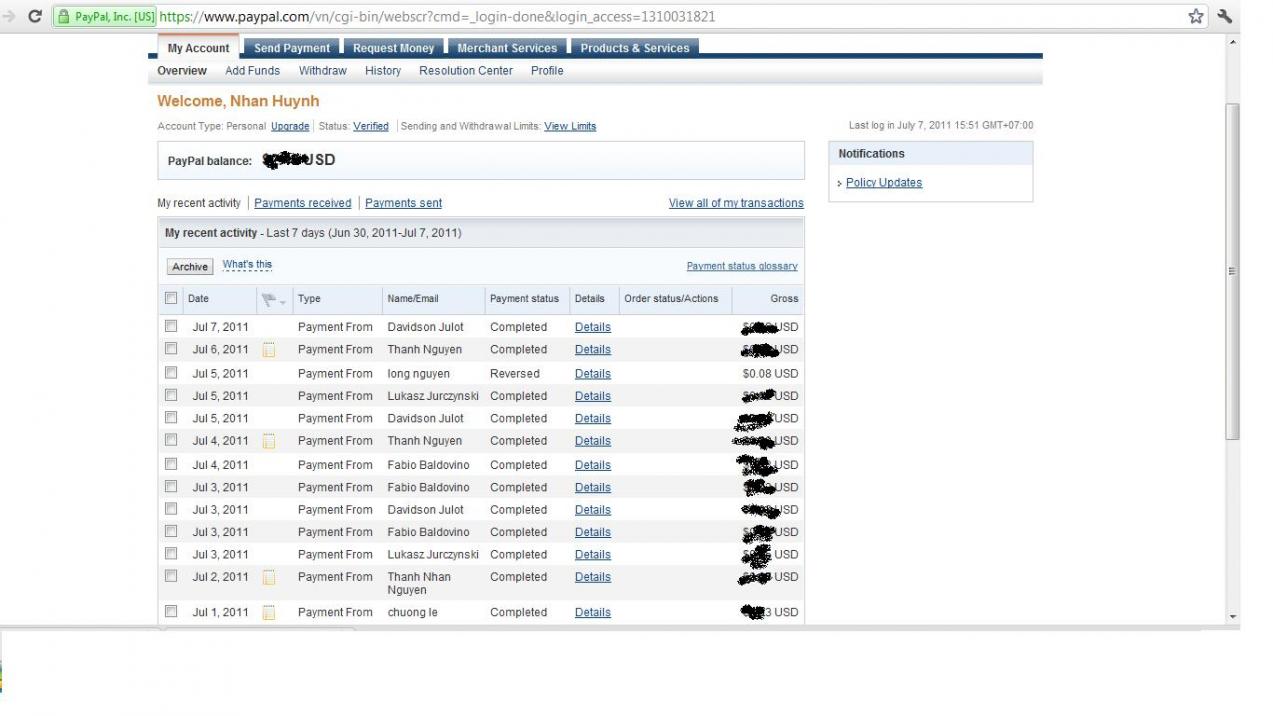Open the History submenu
The image size is (1273, 716).
(x=383, y=71)
